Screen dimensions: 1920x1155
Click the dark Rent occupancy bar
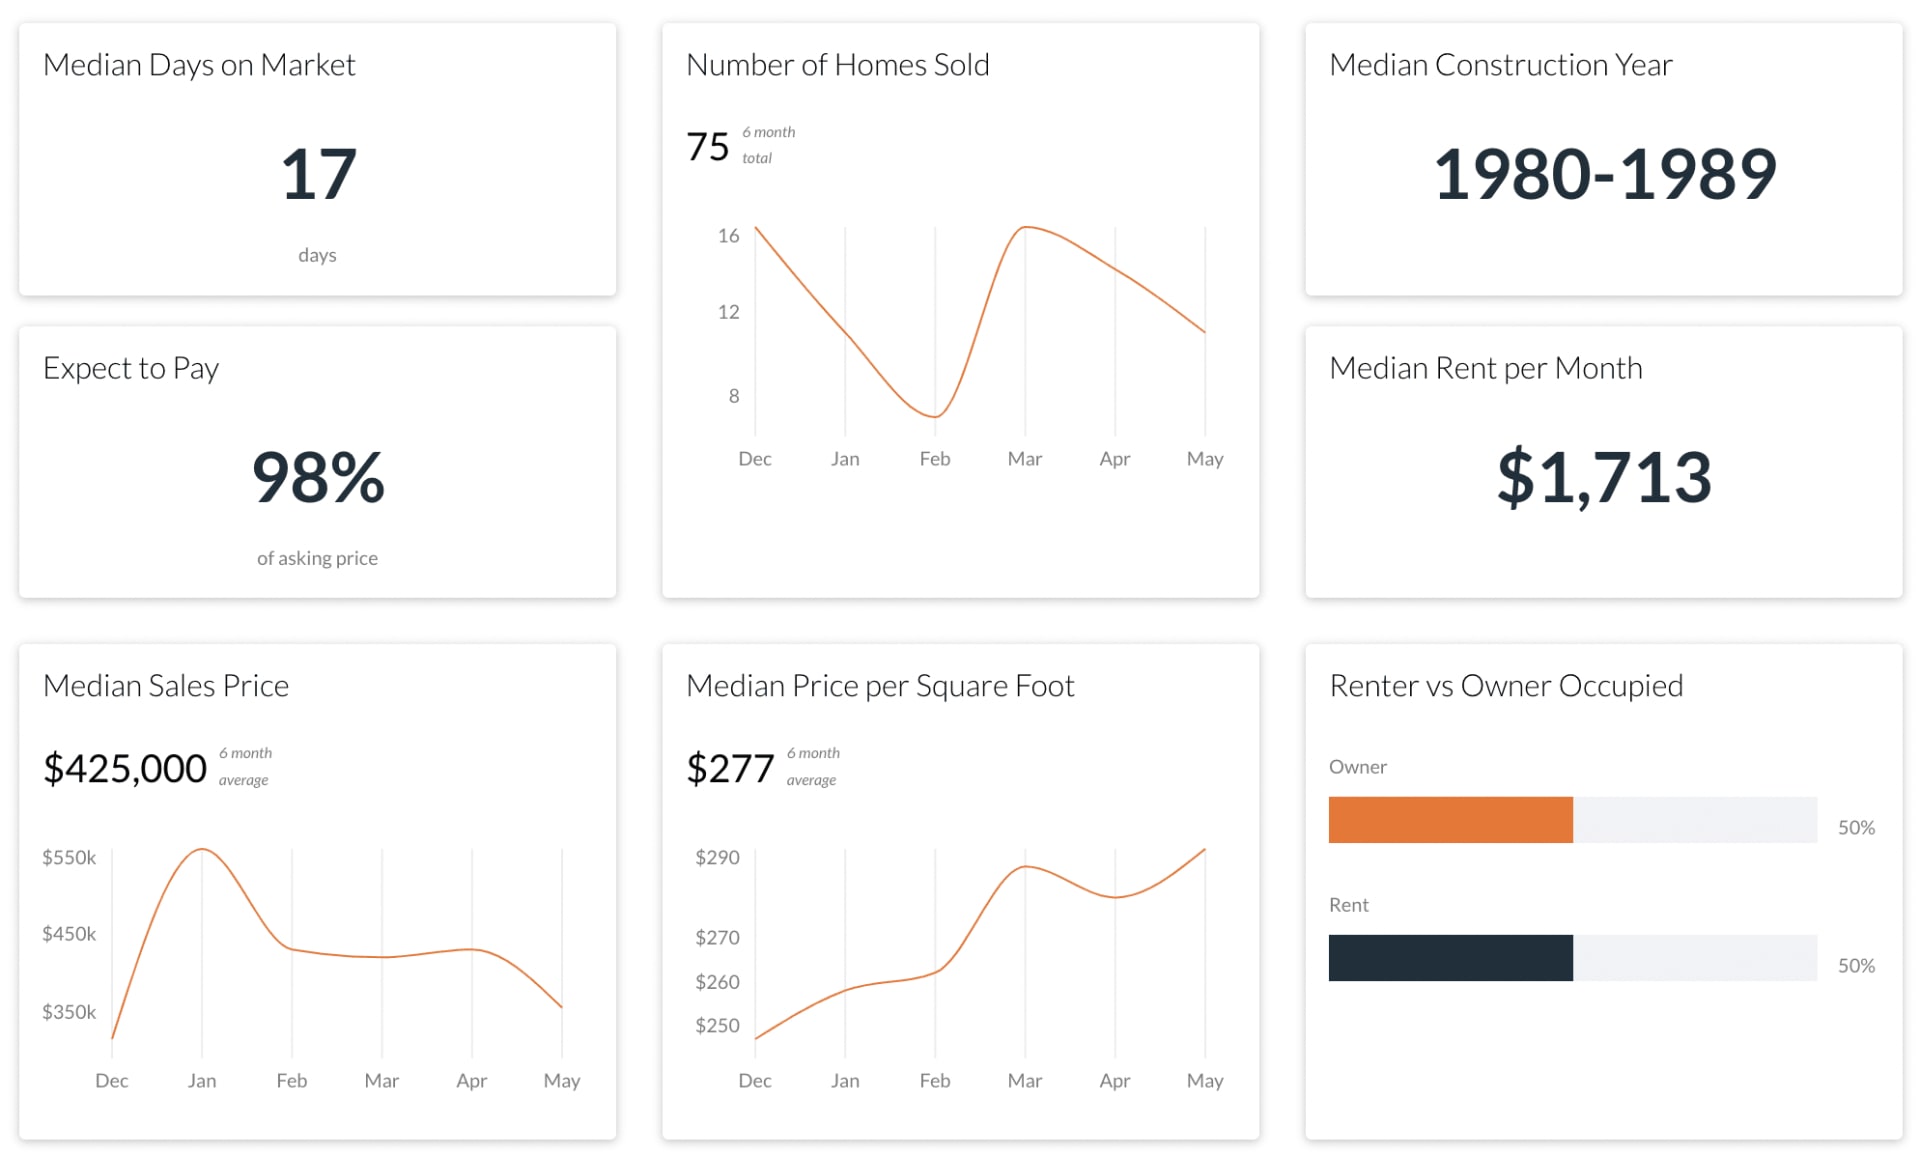pos(1450,958)
